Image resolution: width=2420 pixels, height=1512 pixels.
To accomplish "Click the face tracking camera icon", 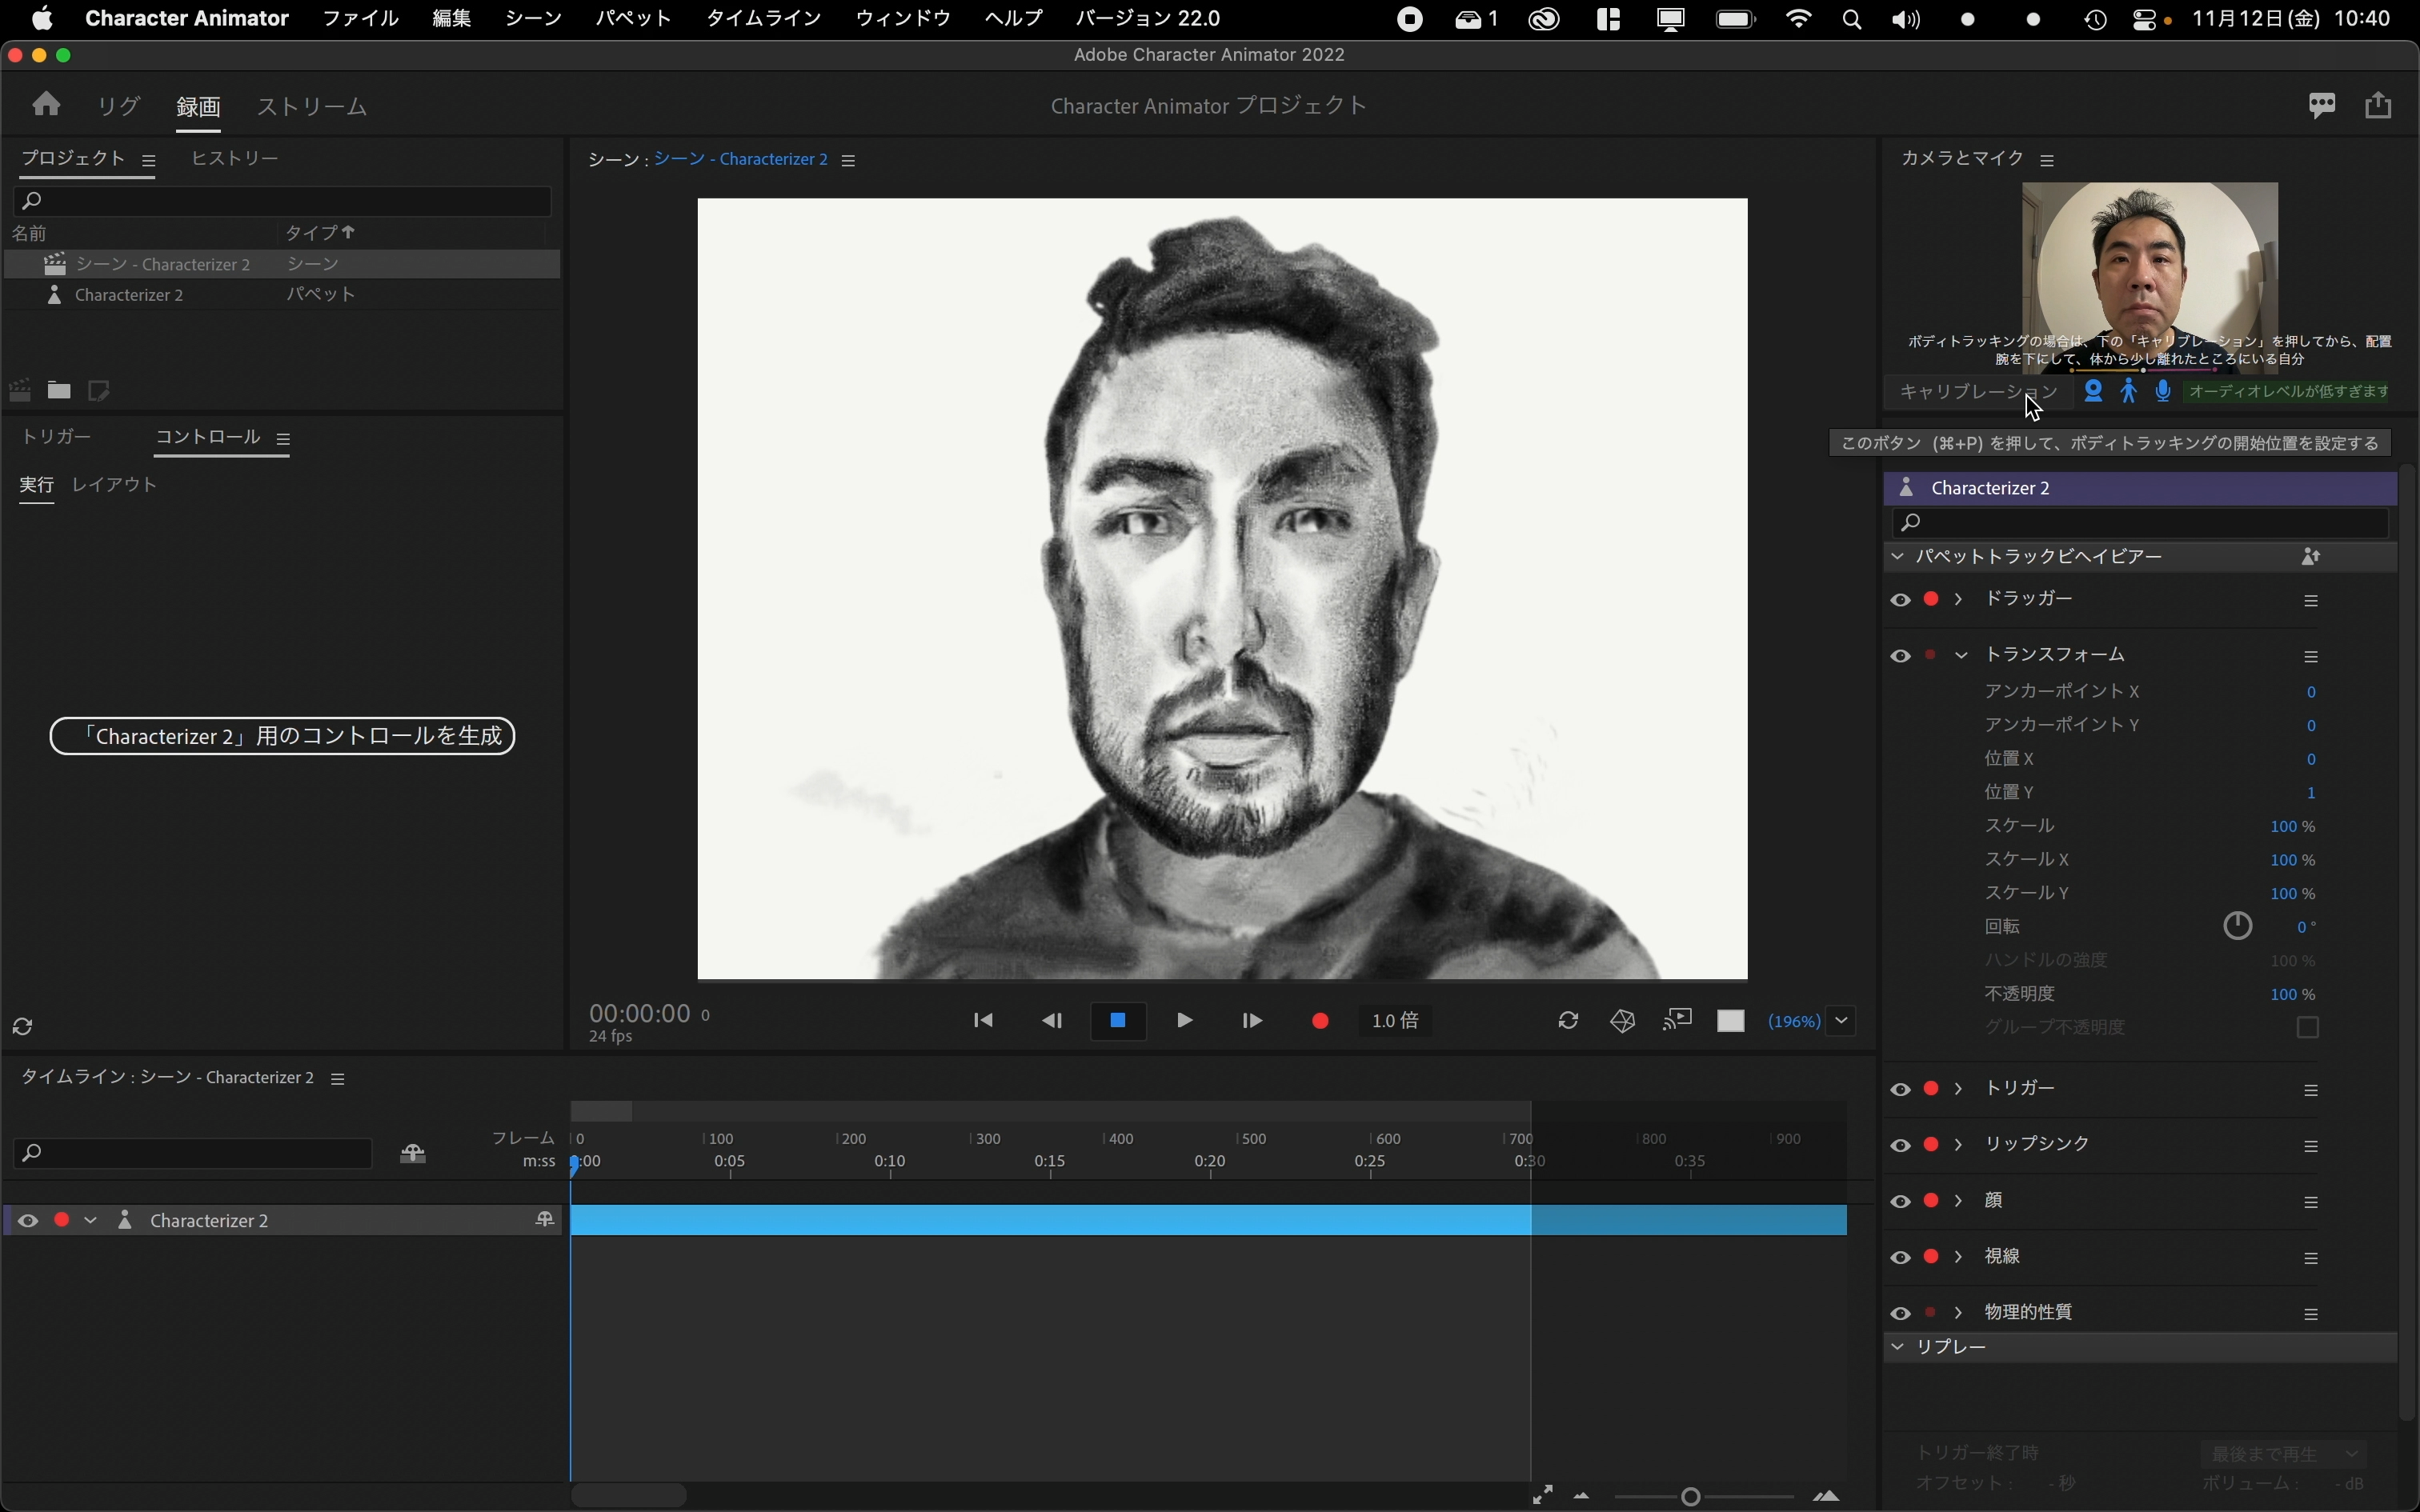I will 2093,392.
